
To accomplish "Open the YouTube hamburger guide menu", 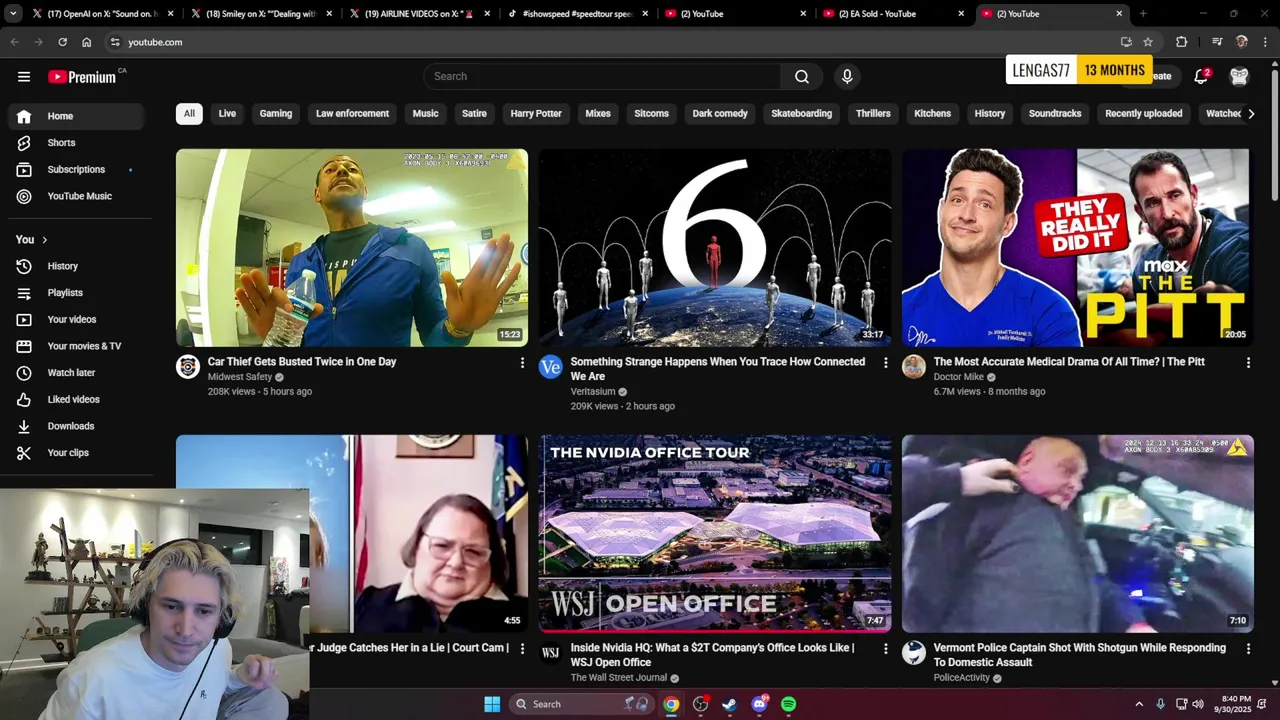I will pos(24,76).
